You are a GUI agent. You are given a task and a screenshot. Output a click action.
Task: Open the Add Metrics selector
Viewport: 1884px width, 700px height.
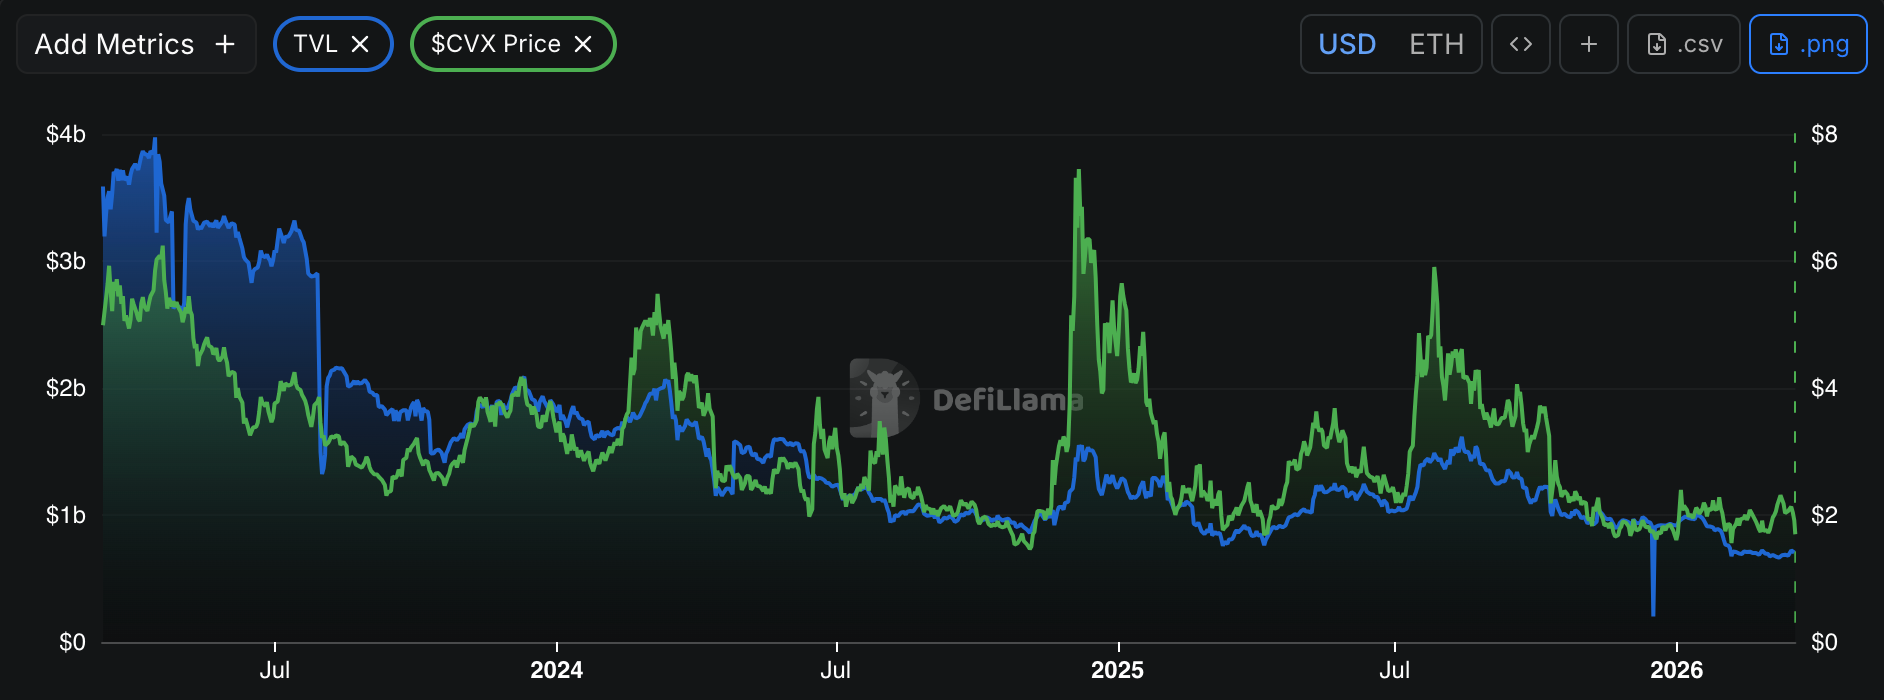(135, 44)
